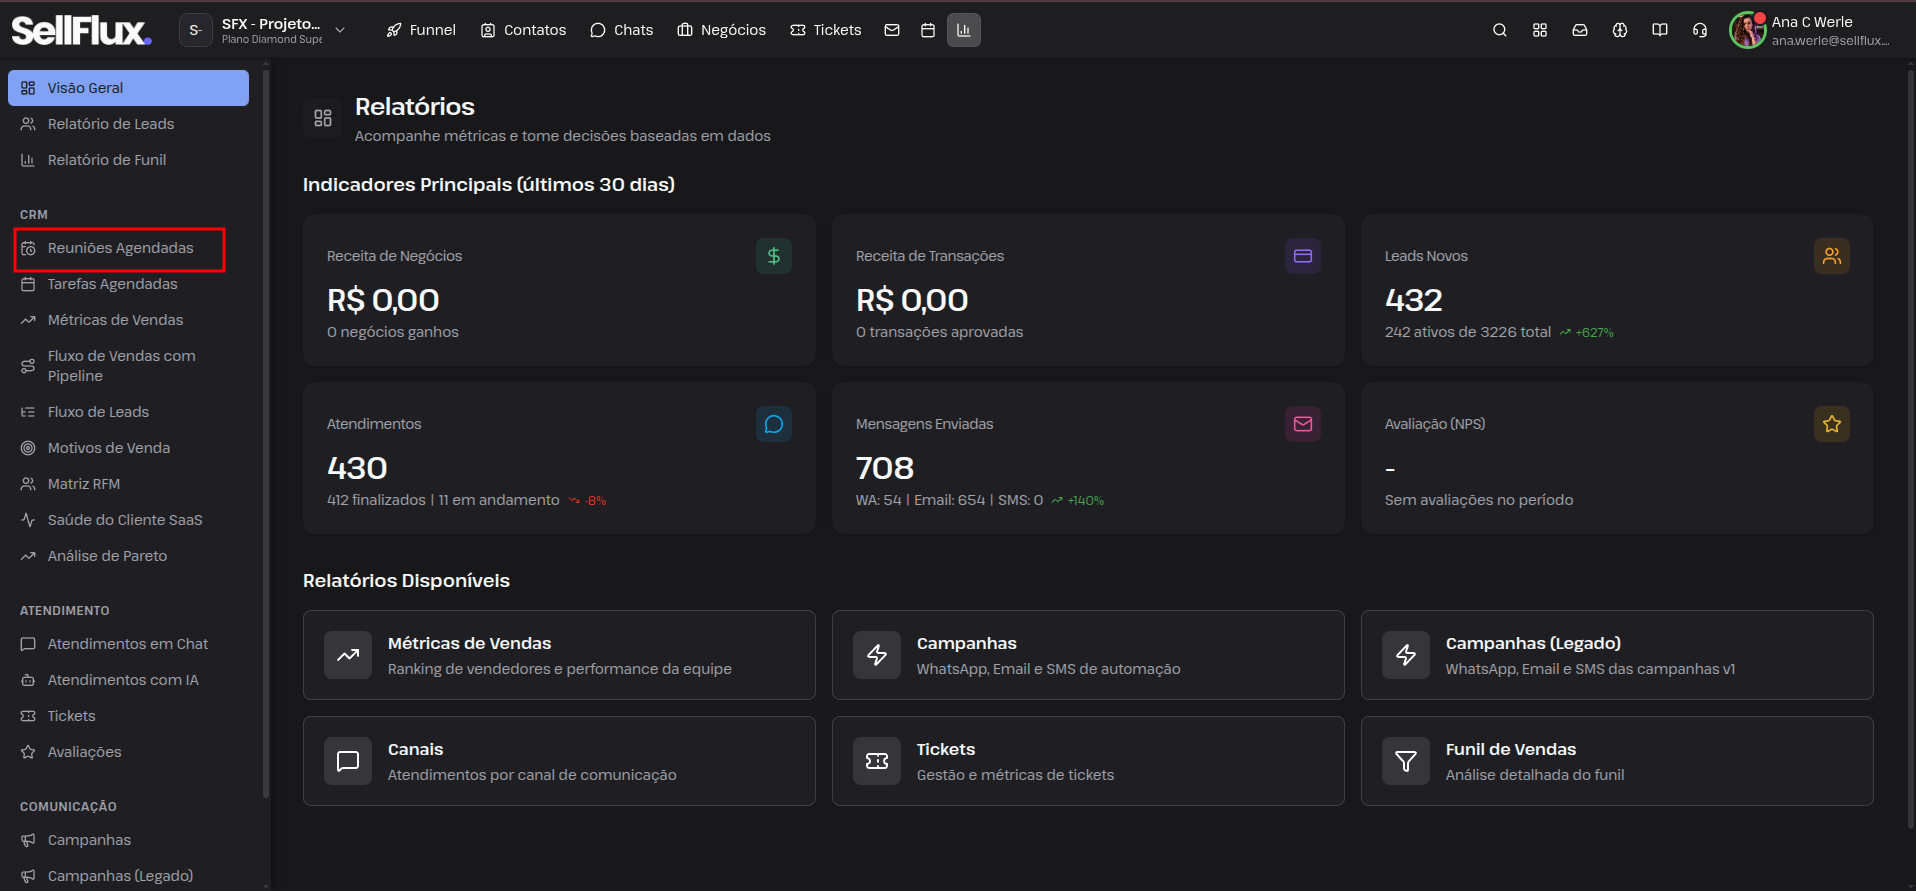Screen dimensions: 1916x891
Task: Open Negócios in top navigation
Action: 722,30
